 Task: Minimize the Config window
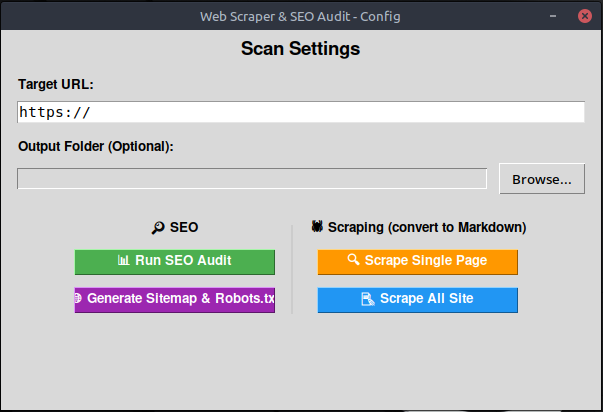(553, 16)
